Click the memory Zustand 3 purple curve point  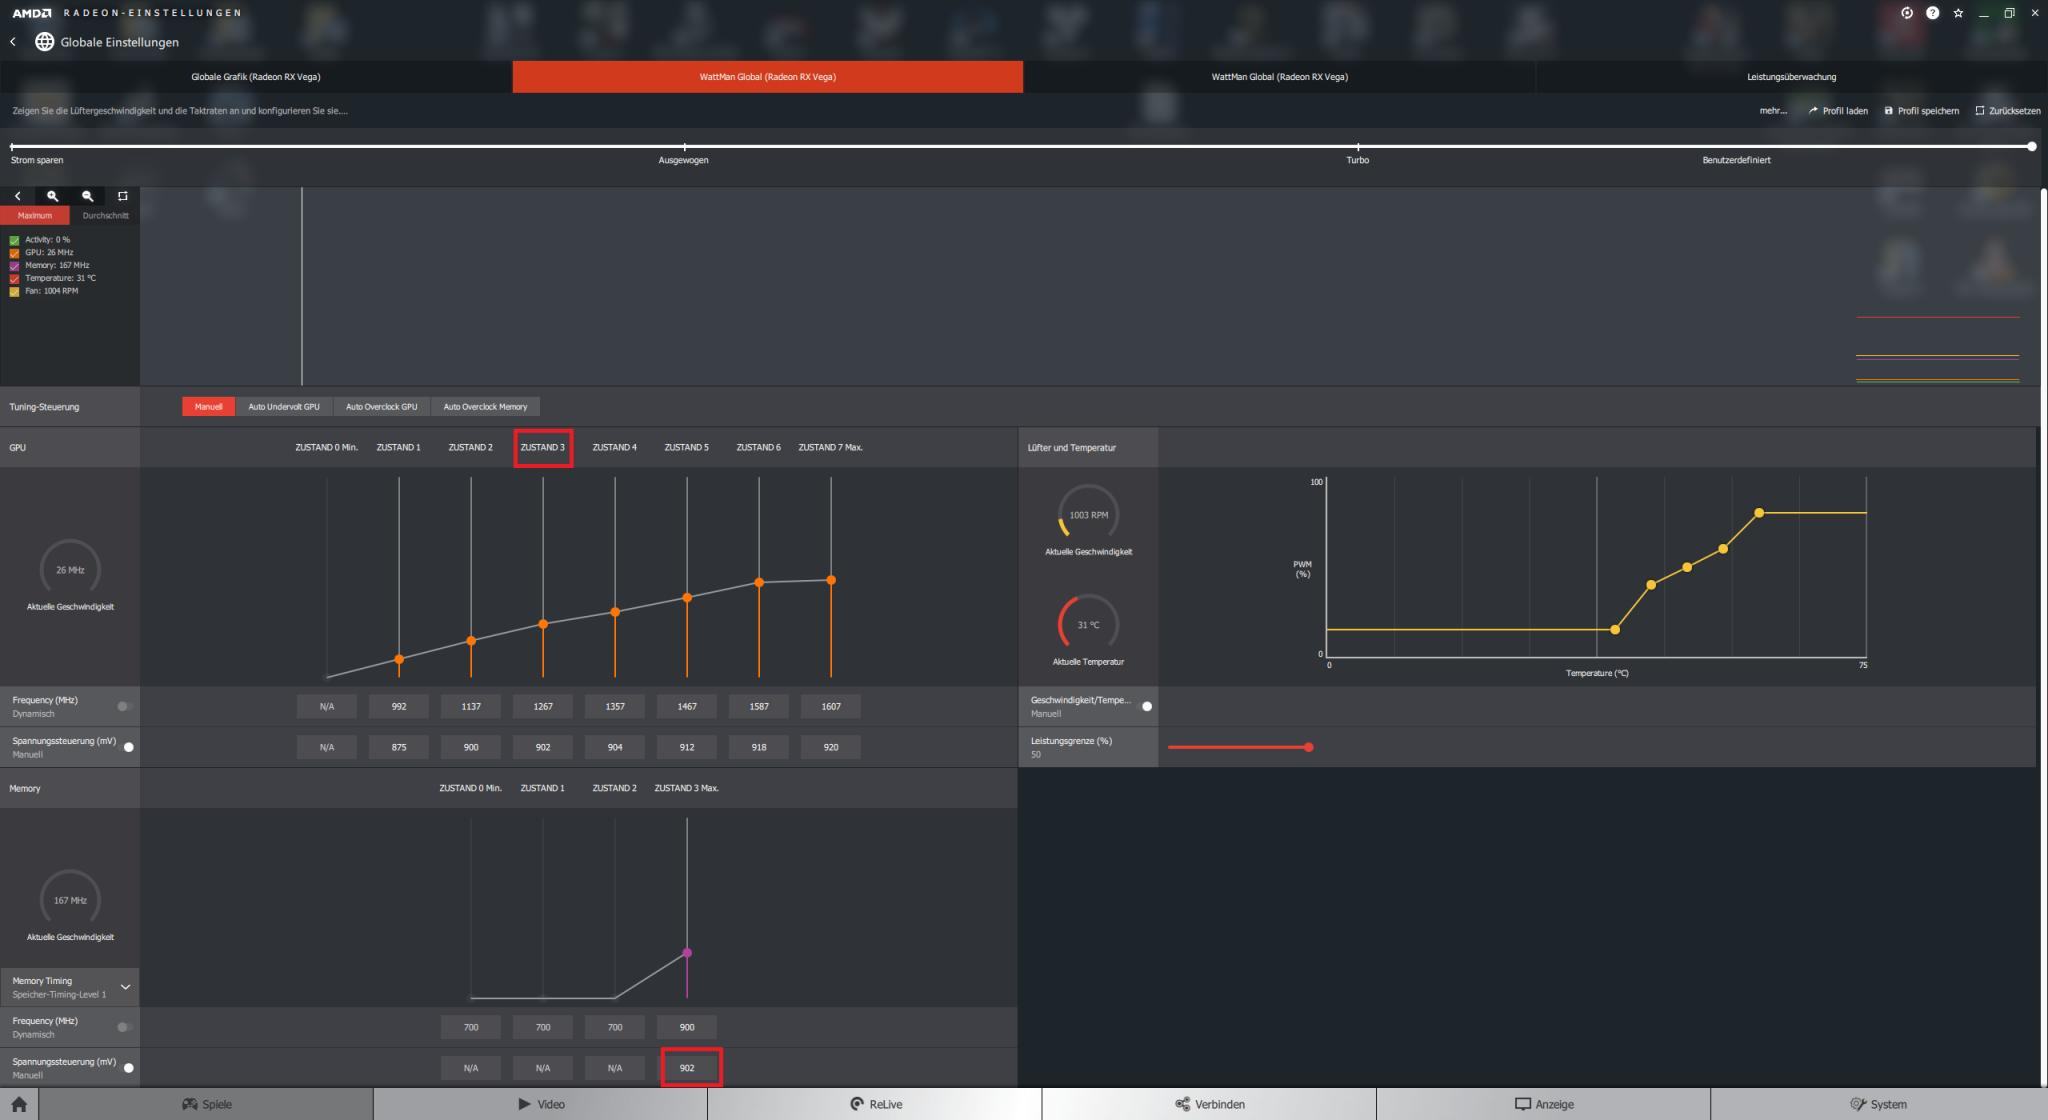pyautogui.click(x=687, y=953)
